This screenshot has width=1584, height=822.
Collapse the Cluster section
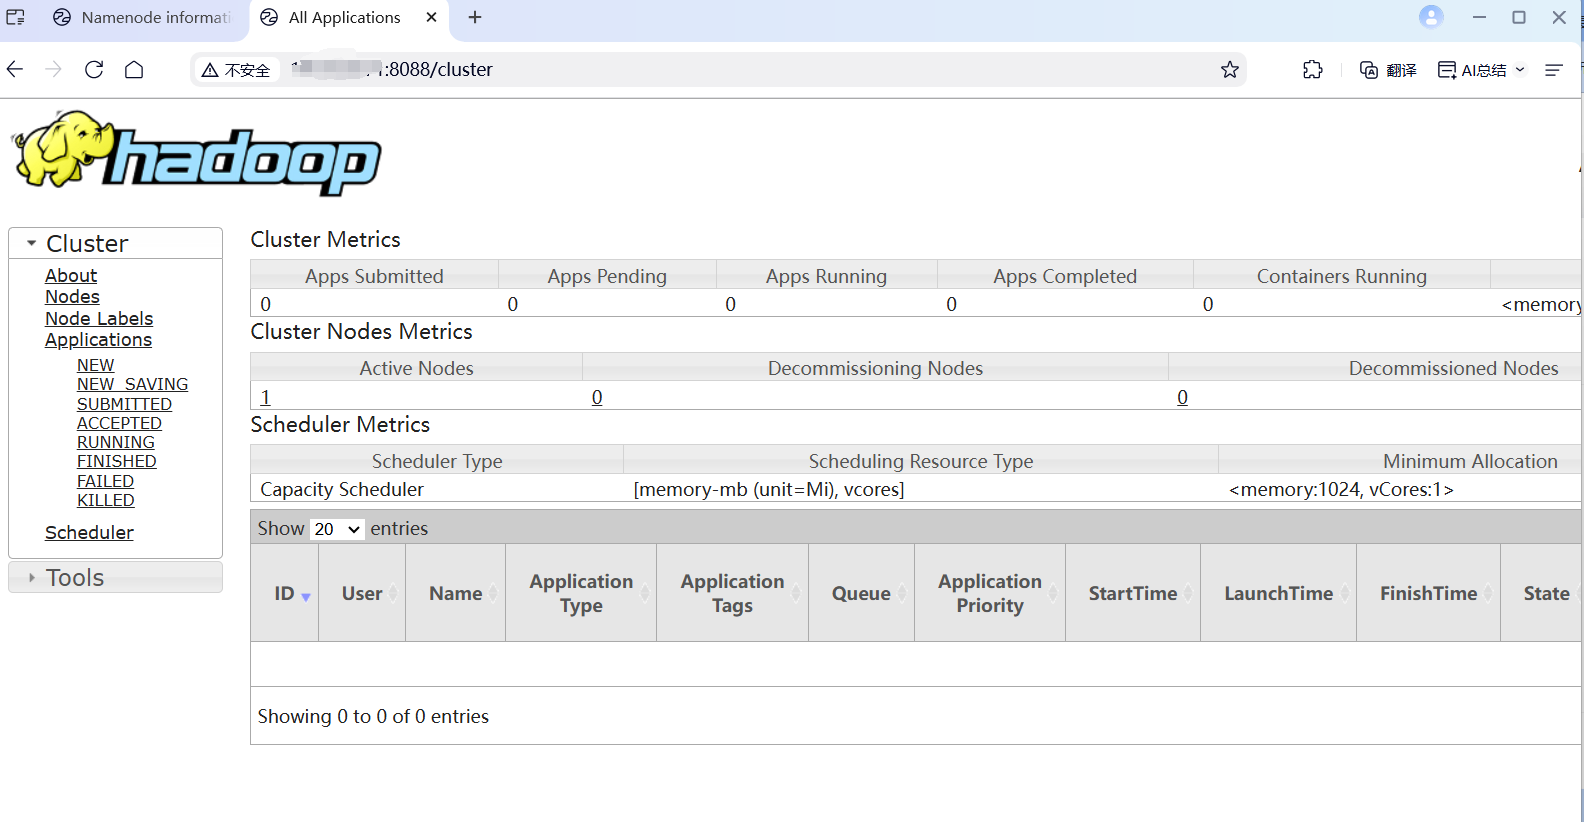[x=115, y=243]
